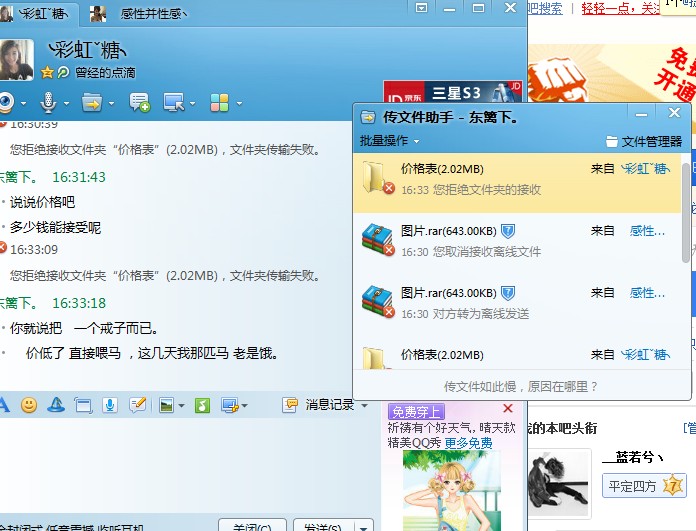Click the handwriting input pencil icon
Viewport: 696px width, 531px height.
[137, 405]
